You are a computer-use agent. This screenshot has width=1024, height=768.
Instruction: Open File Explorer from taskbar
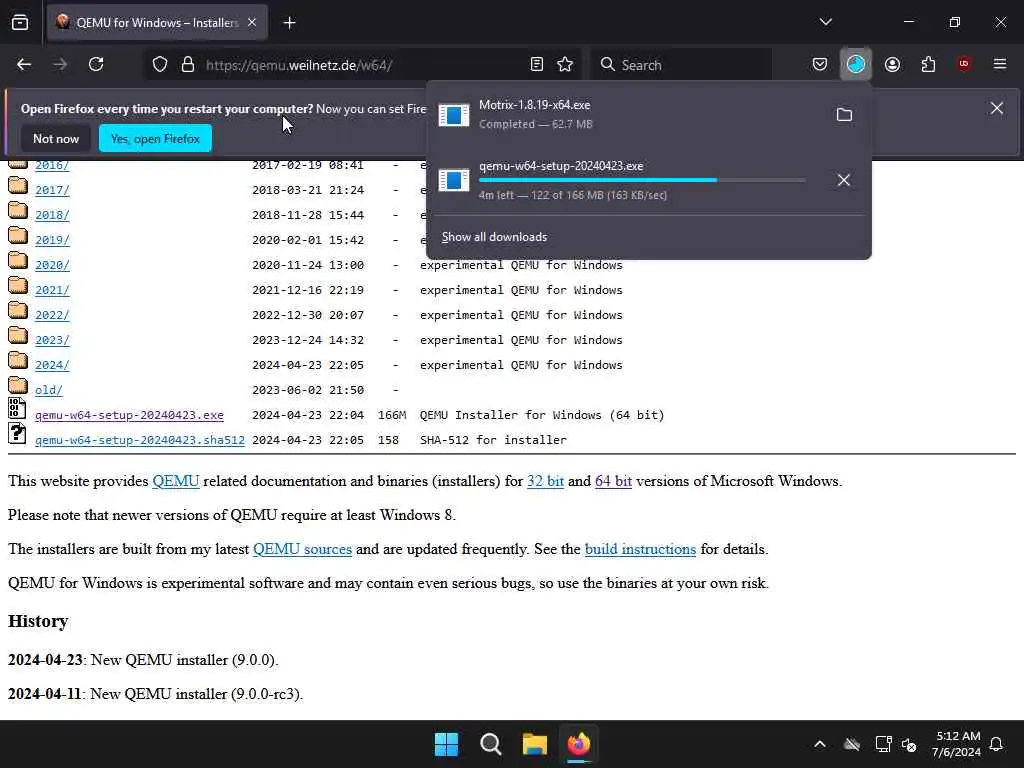tap(535, 744)
